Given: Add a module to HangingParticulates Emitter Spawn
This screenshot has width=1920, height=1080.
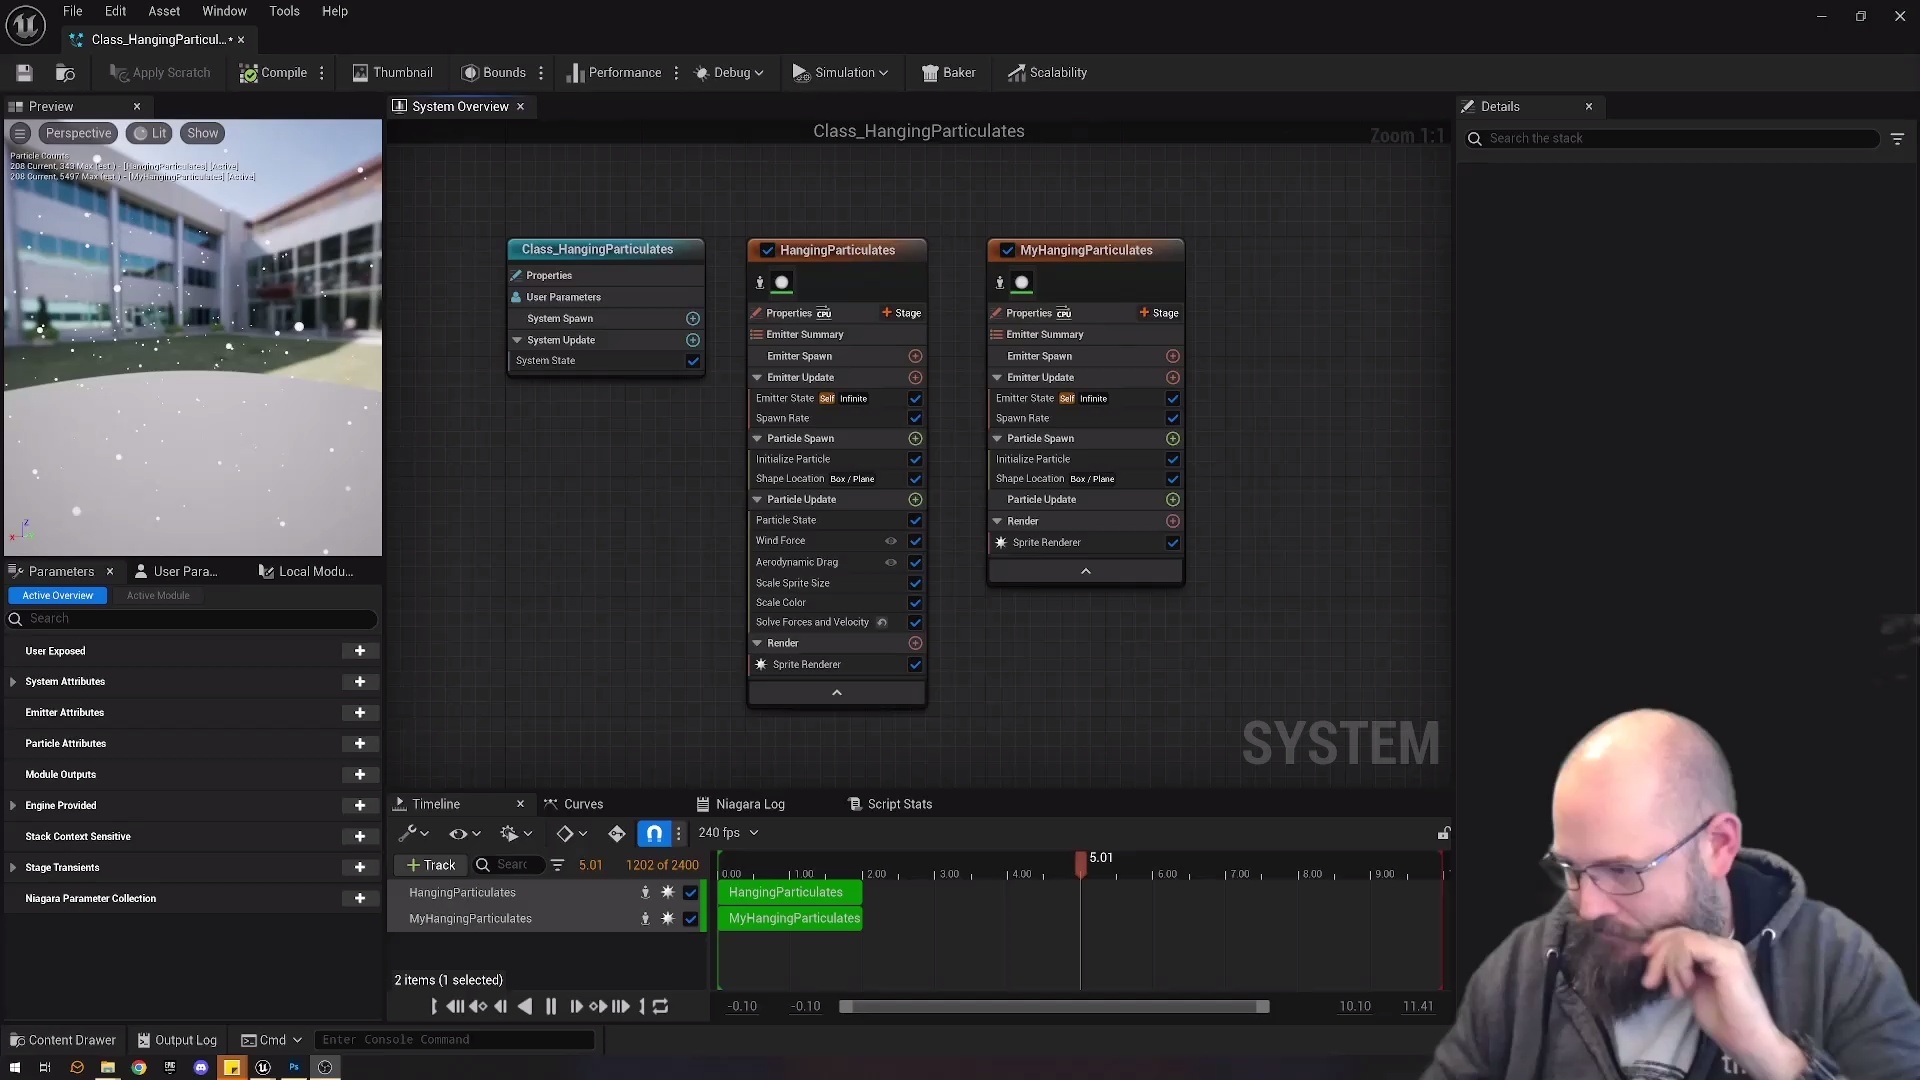Looking at the screenshot, I should 915,356.
